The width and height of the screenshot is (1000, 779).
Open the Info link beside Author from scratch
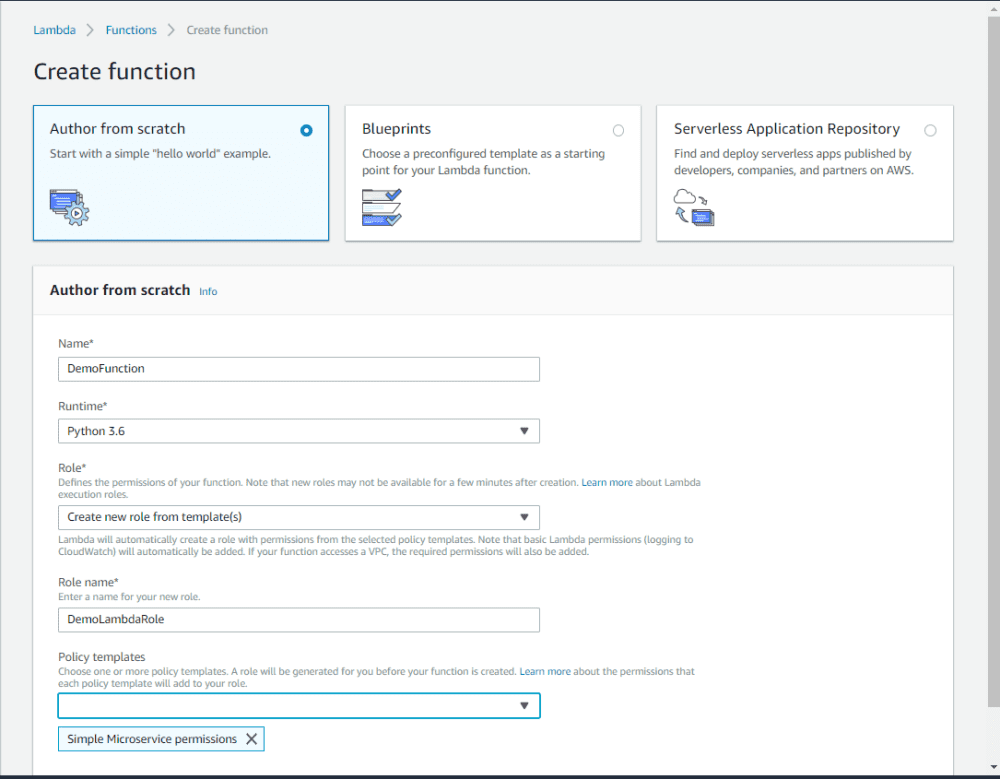[x=208, y=291]
